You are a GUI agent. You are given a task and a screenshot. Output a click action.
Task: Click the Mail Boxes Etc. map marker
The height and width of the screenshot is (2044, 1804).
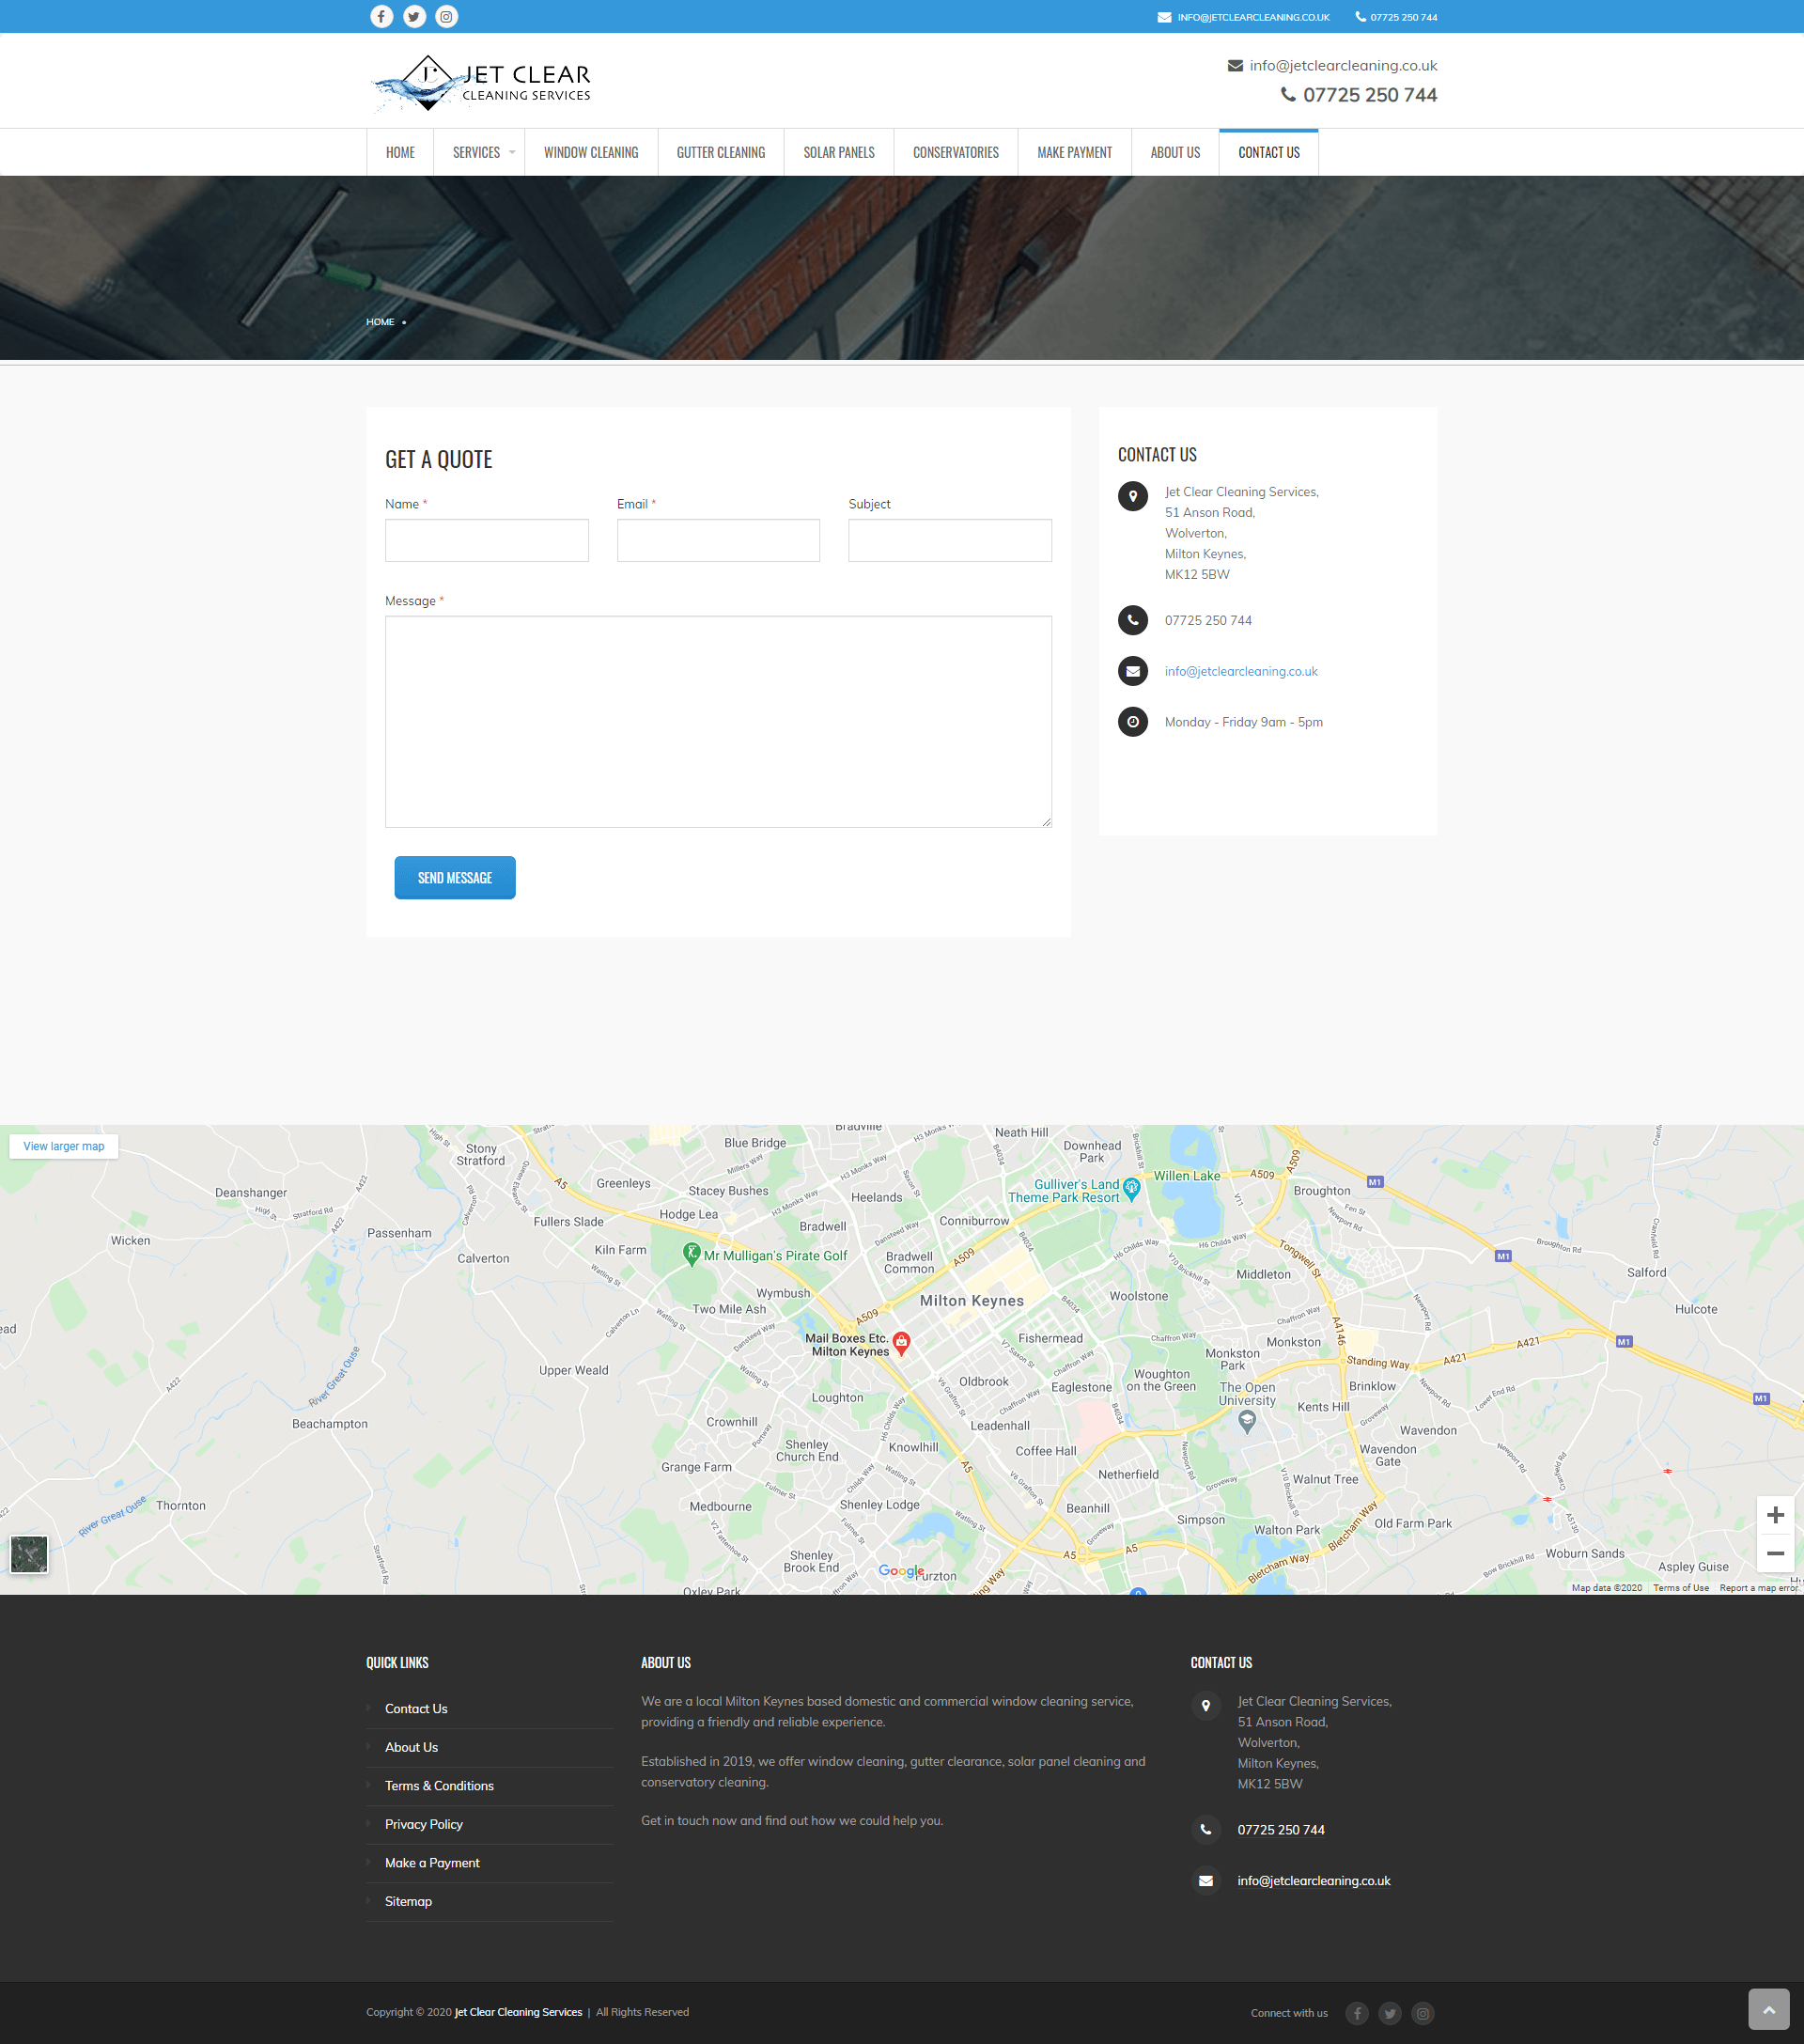coord(901,1342)
